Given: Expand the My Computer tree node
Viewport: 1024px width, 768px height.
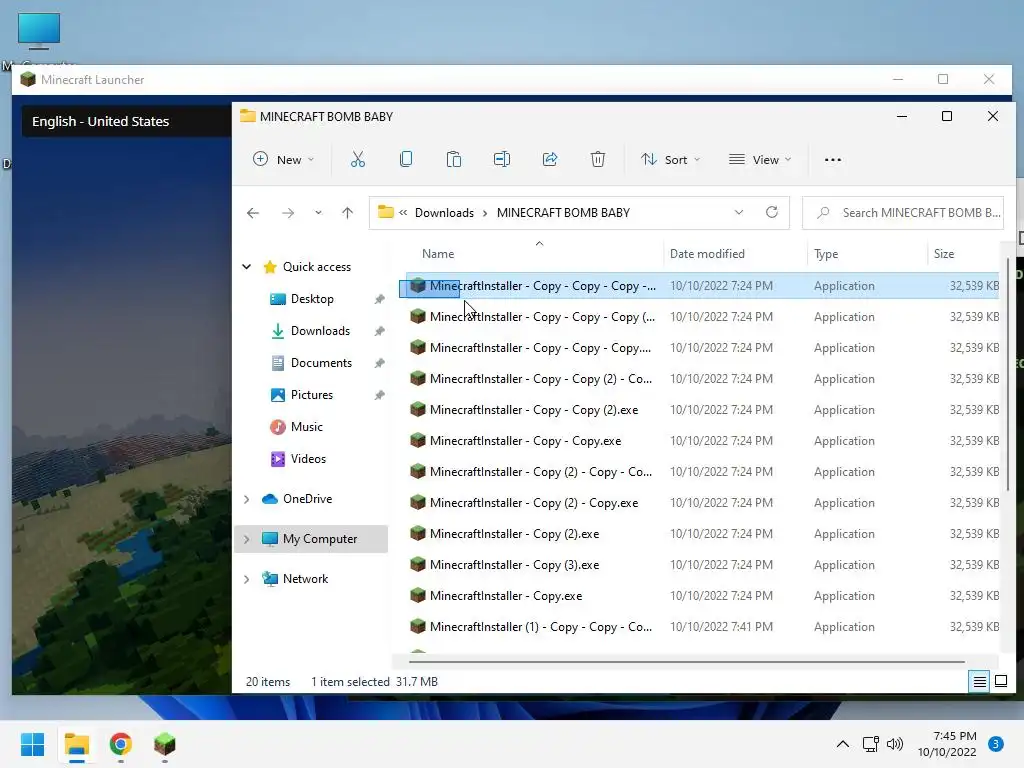Looking at the screenshot, I should 247,539.
